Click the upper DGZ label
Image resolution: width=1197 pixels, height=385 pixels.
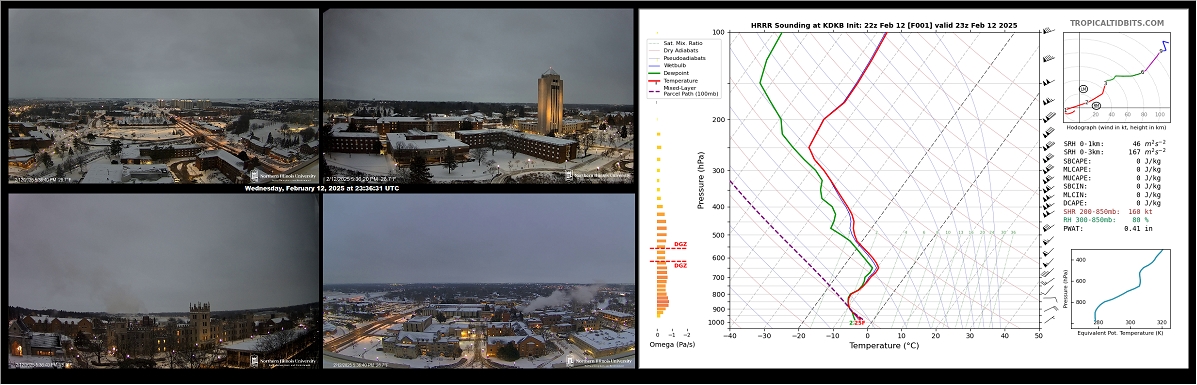681,244
